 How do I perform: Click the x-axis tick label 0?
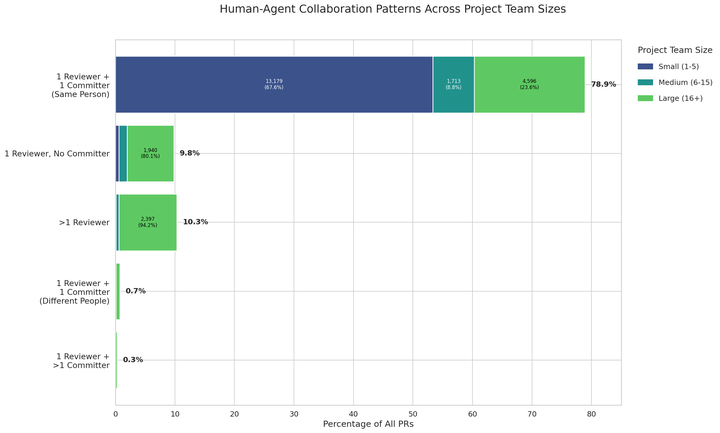coord(116,414)
